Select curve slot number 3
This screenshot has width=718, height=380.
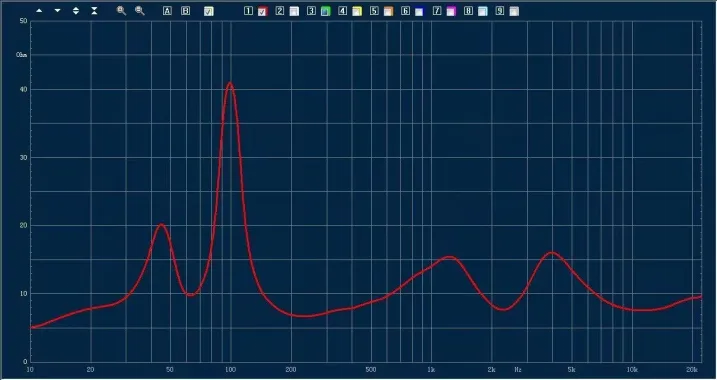pyautogui.click(x=311, y=11)
